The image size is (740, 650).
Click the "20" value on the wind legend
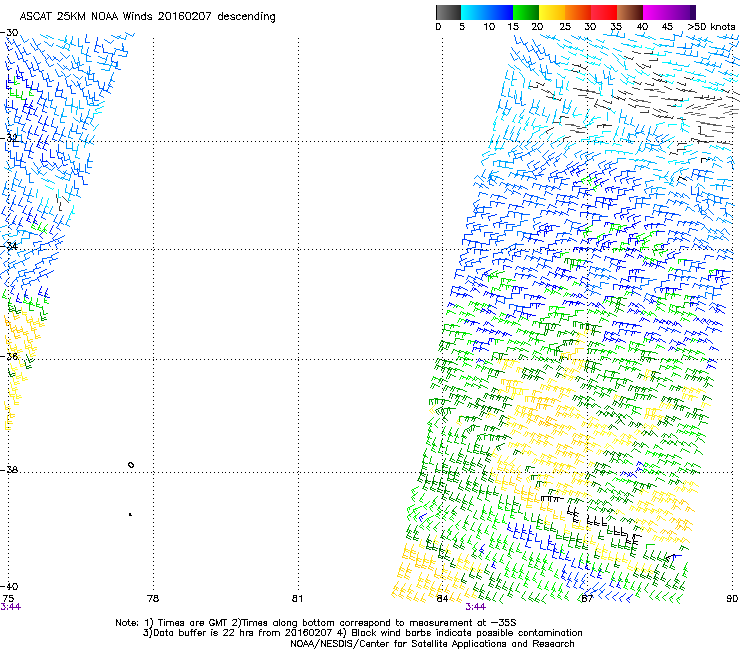[537, 27]
